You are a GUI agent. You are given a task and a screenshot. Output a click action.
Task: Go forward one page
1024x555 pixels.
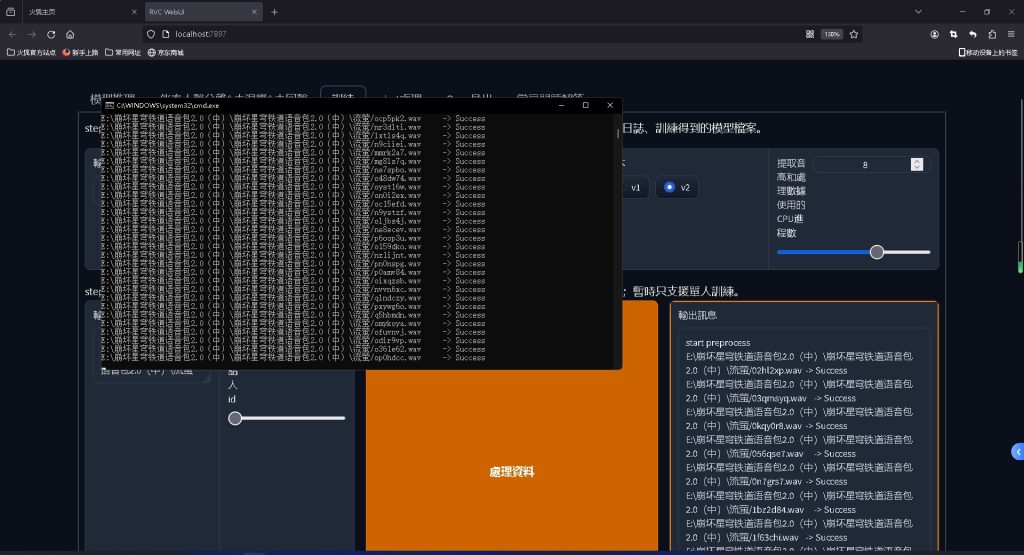point(31,34)
